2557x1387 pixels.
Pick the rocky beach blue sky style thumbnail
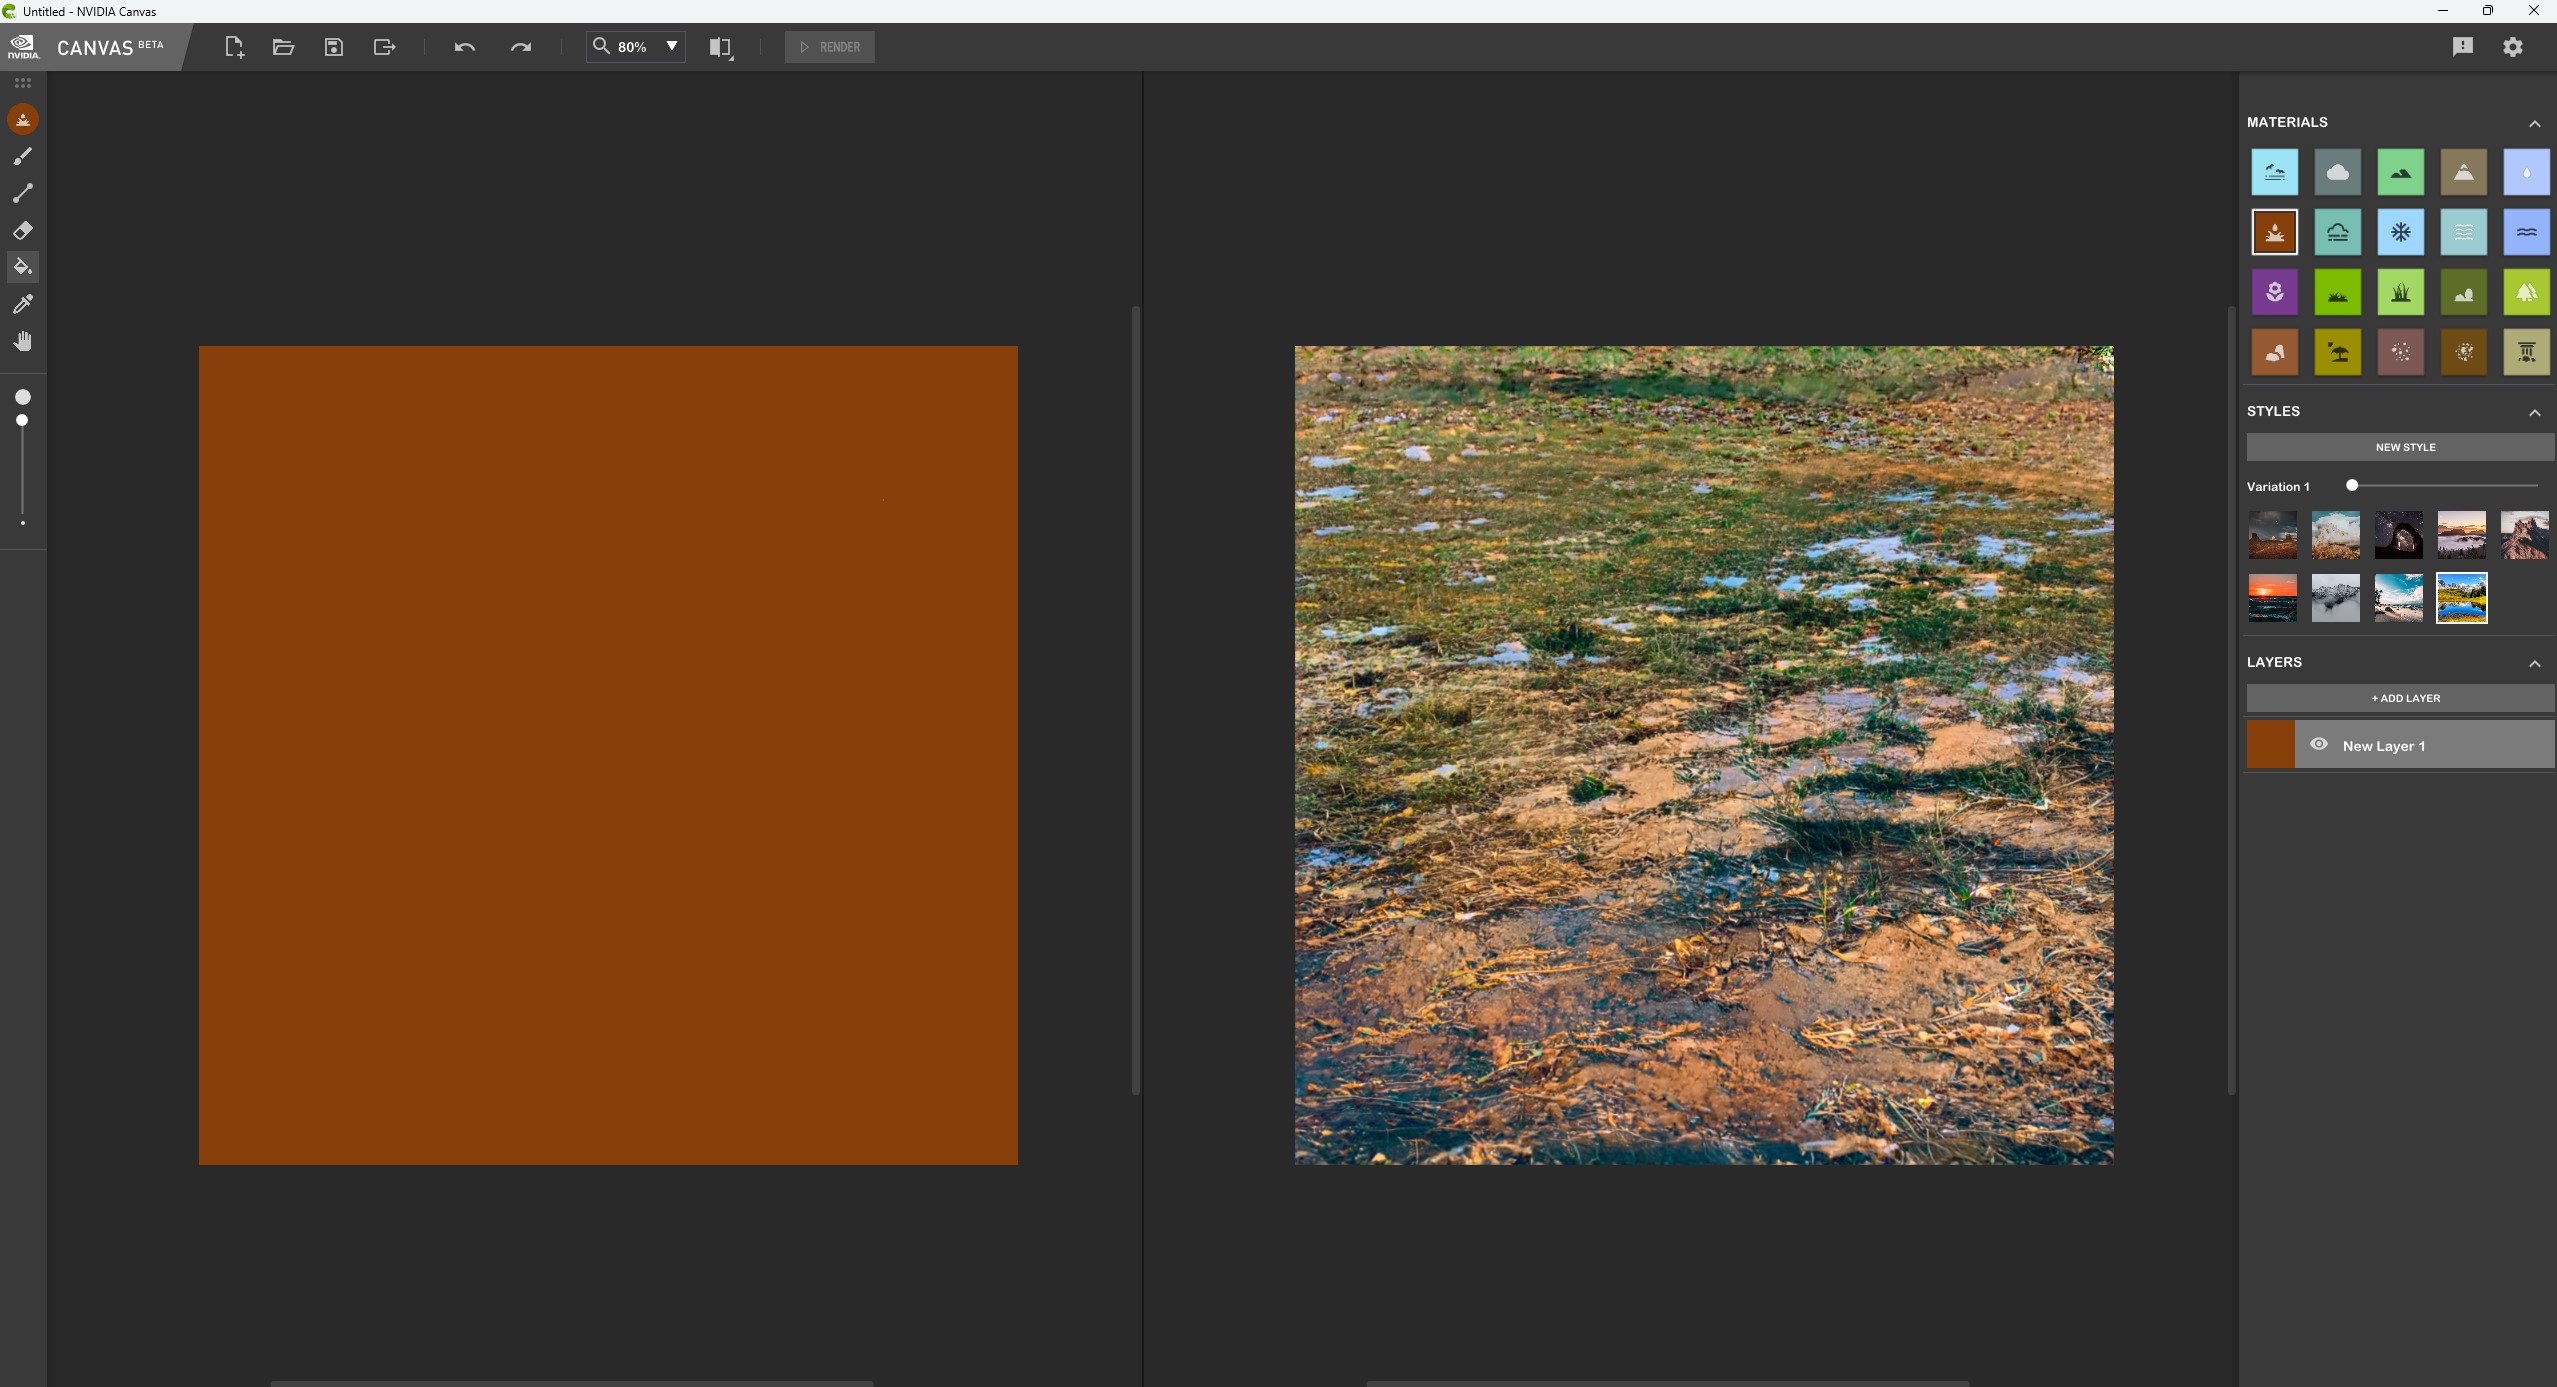click(2399, 598)
